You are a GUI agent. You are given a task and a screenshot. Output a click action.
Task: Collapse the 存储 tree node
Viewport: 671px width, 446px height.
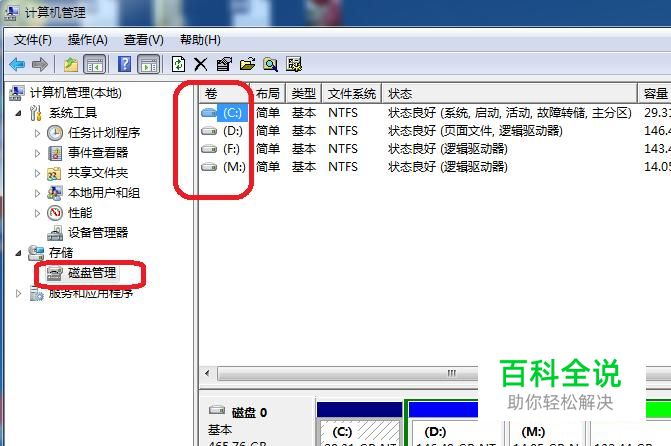[18, 253]
